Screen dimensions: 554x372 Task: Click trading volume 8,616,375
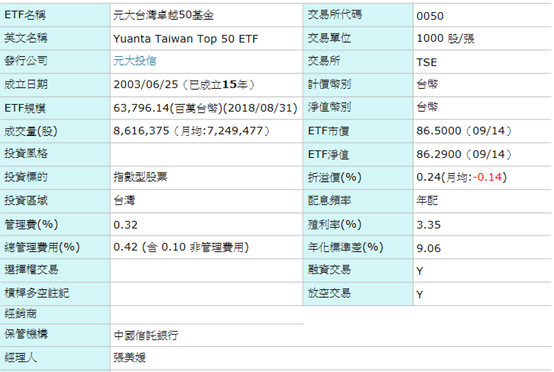click(x=141, y=131)
